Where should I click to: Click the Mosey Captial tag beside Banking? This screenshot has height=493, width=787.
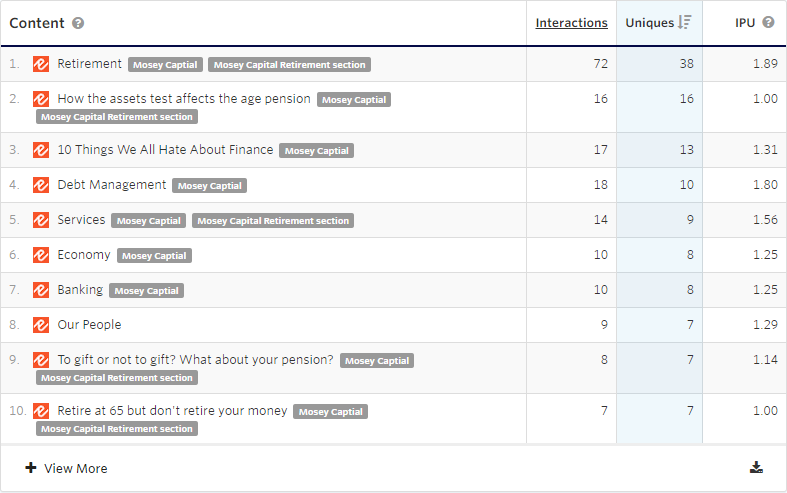147,291
